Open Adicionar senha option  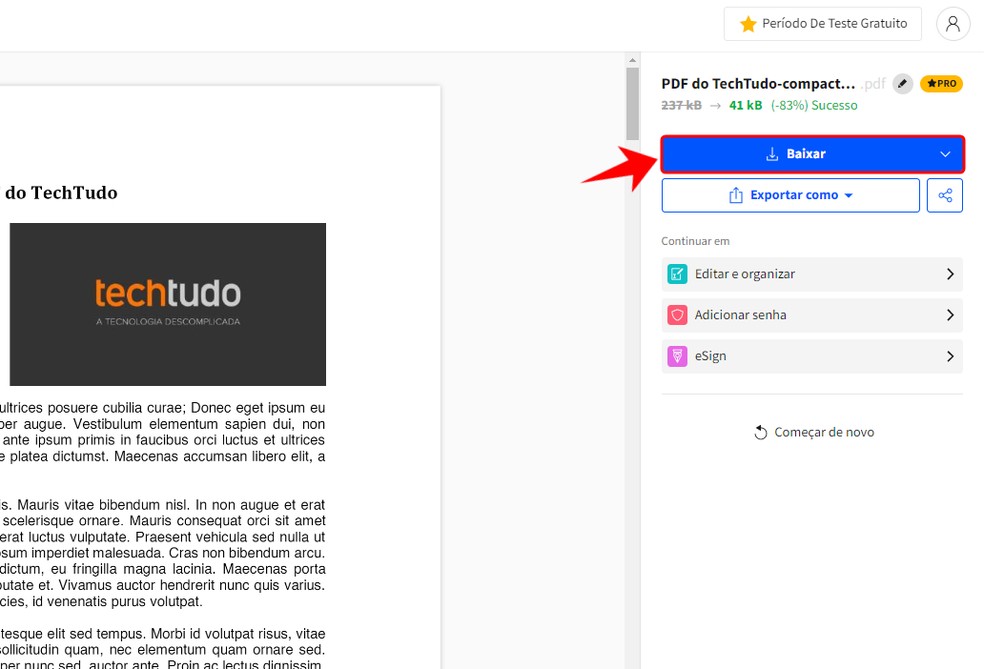(811, 315)
